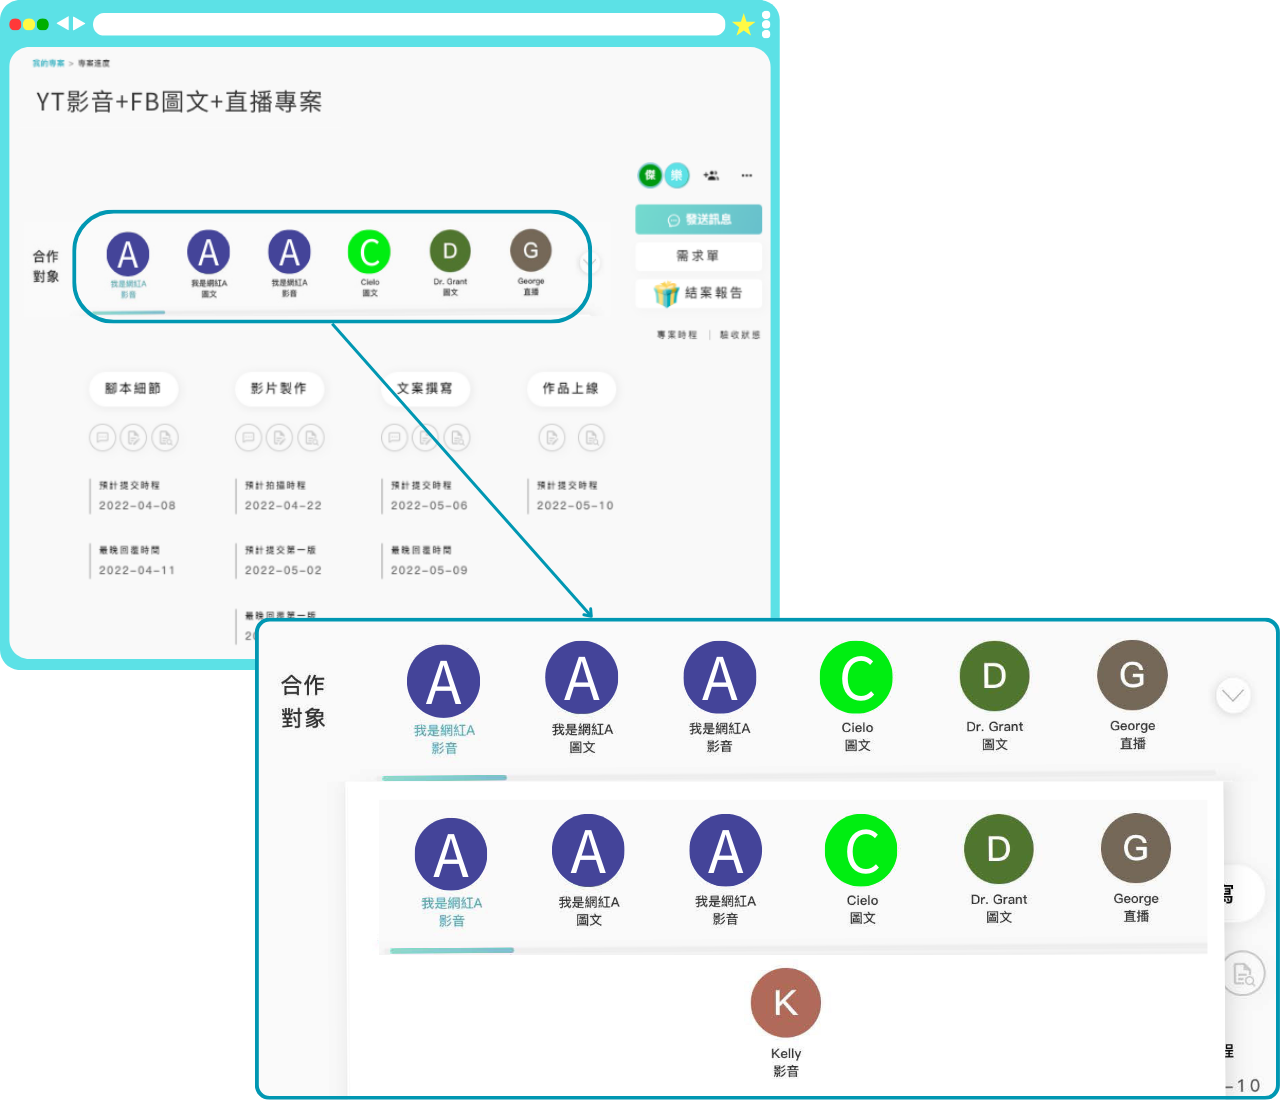Click the teal 樂 member avatar
Viewport: 1280px width, 1100px height.
coord(677,175)
